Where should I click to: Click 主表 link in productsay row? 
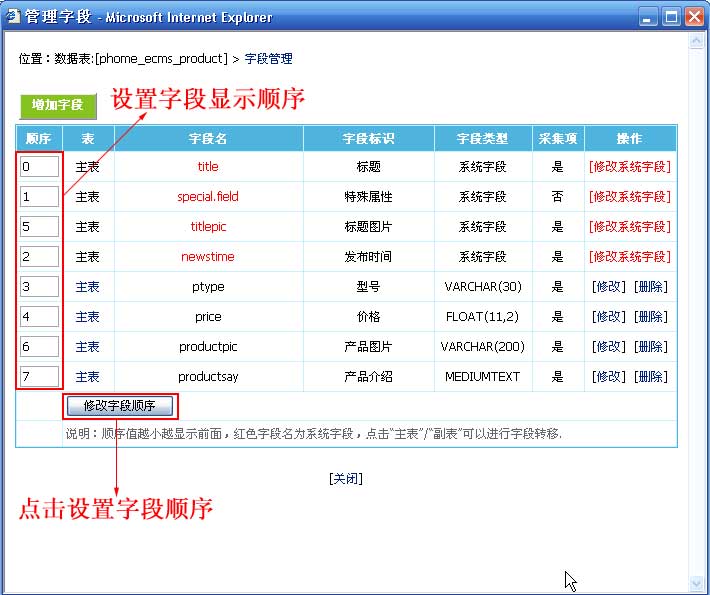[88, 377]
